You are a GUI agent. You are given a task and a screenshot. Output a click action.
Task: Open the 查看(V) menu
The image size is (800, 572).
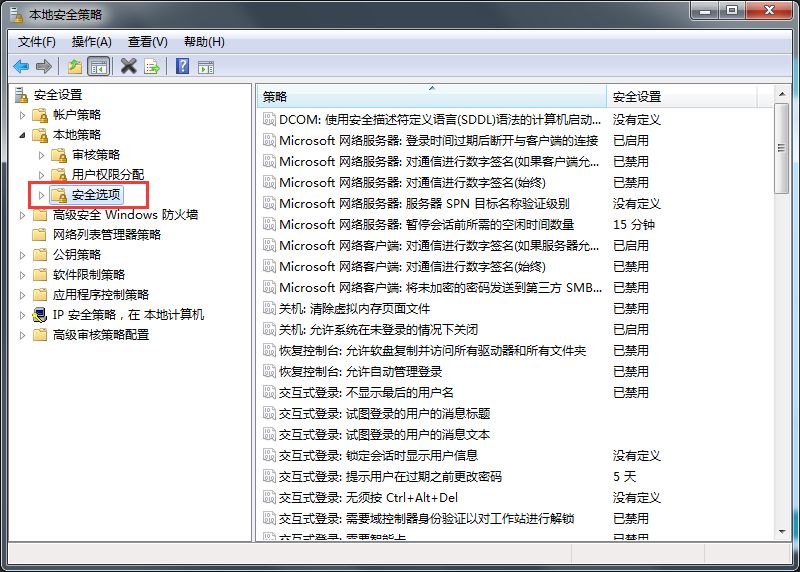click(148, 42)
